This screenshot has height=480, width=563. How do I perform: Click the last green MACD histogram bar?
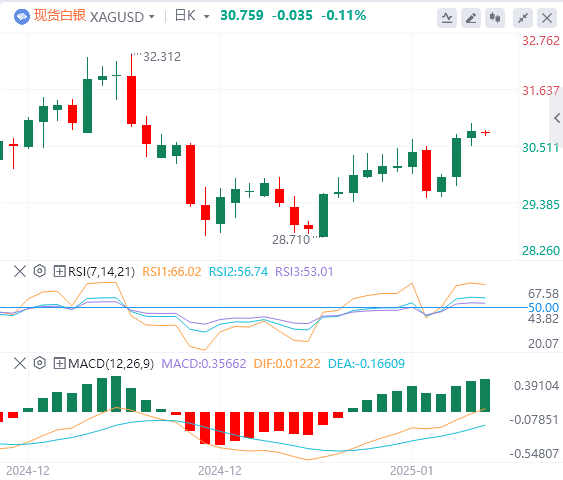(485, 395)
